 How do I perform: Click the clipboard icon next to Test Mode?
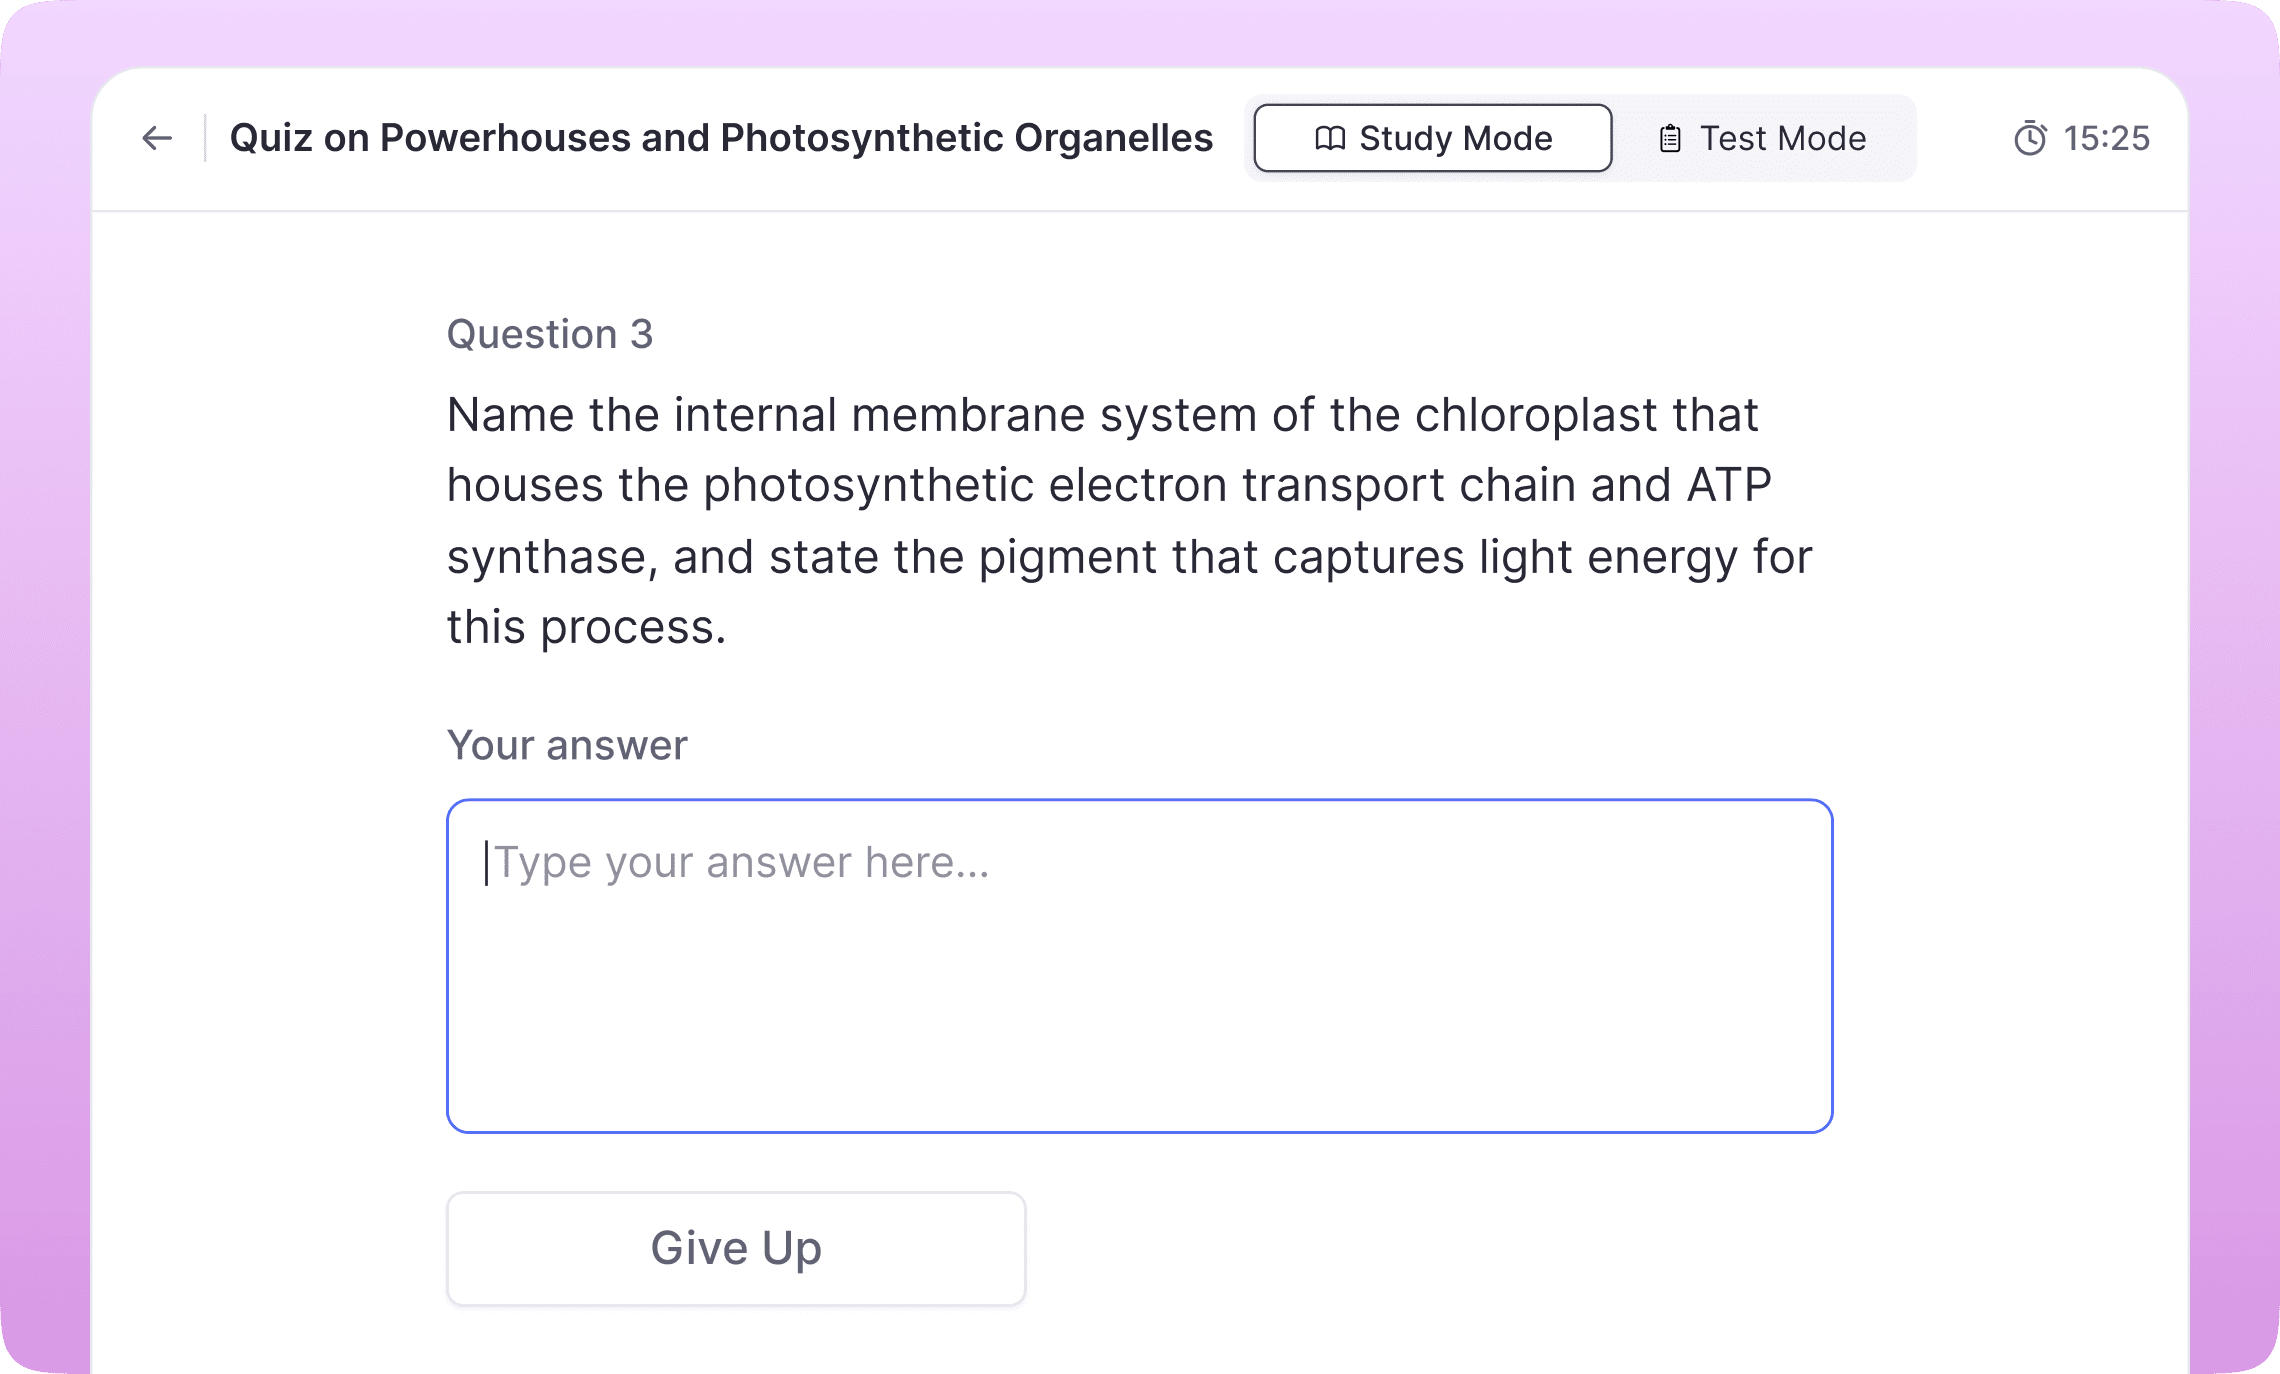pos(1671,138)
